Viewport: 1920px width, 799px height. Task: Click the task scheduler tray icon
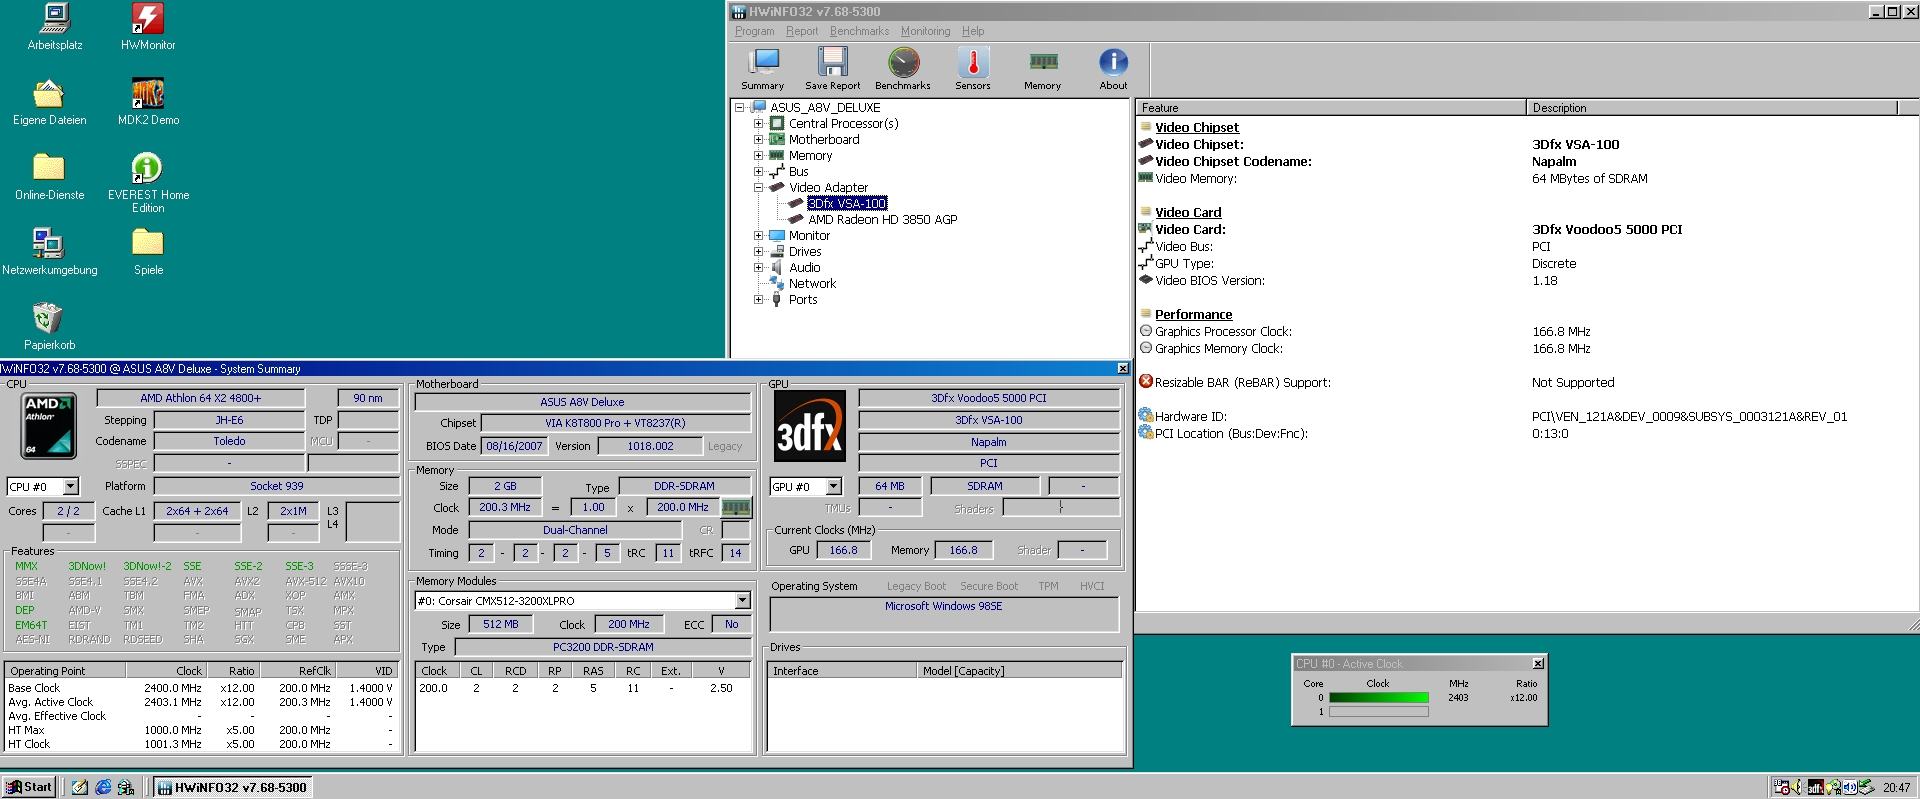tap(1781, 787)
